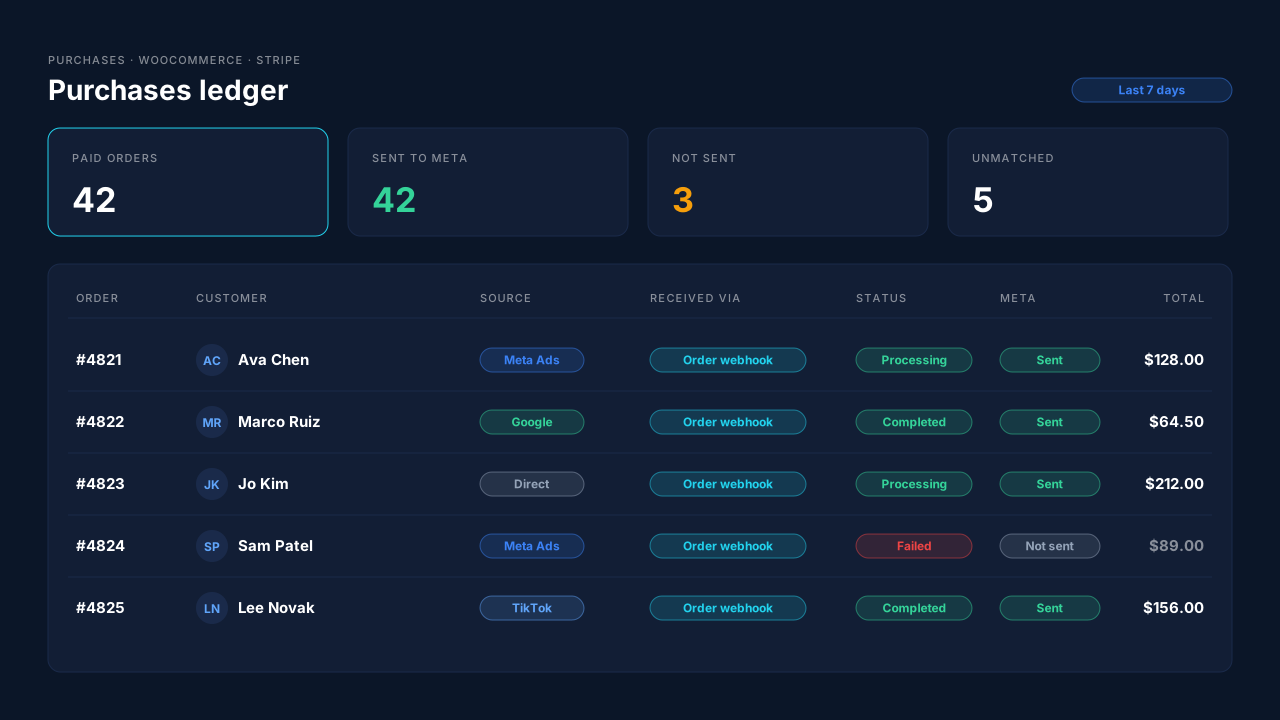This screenshot has height=720, width=1280.
Task: Click Order webhook badge for Ava Chen
Action: 728,360
